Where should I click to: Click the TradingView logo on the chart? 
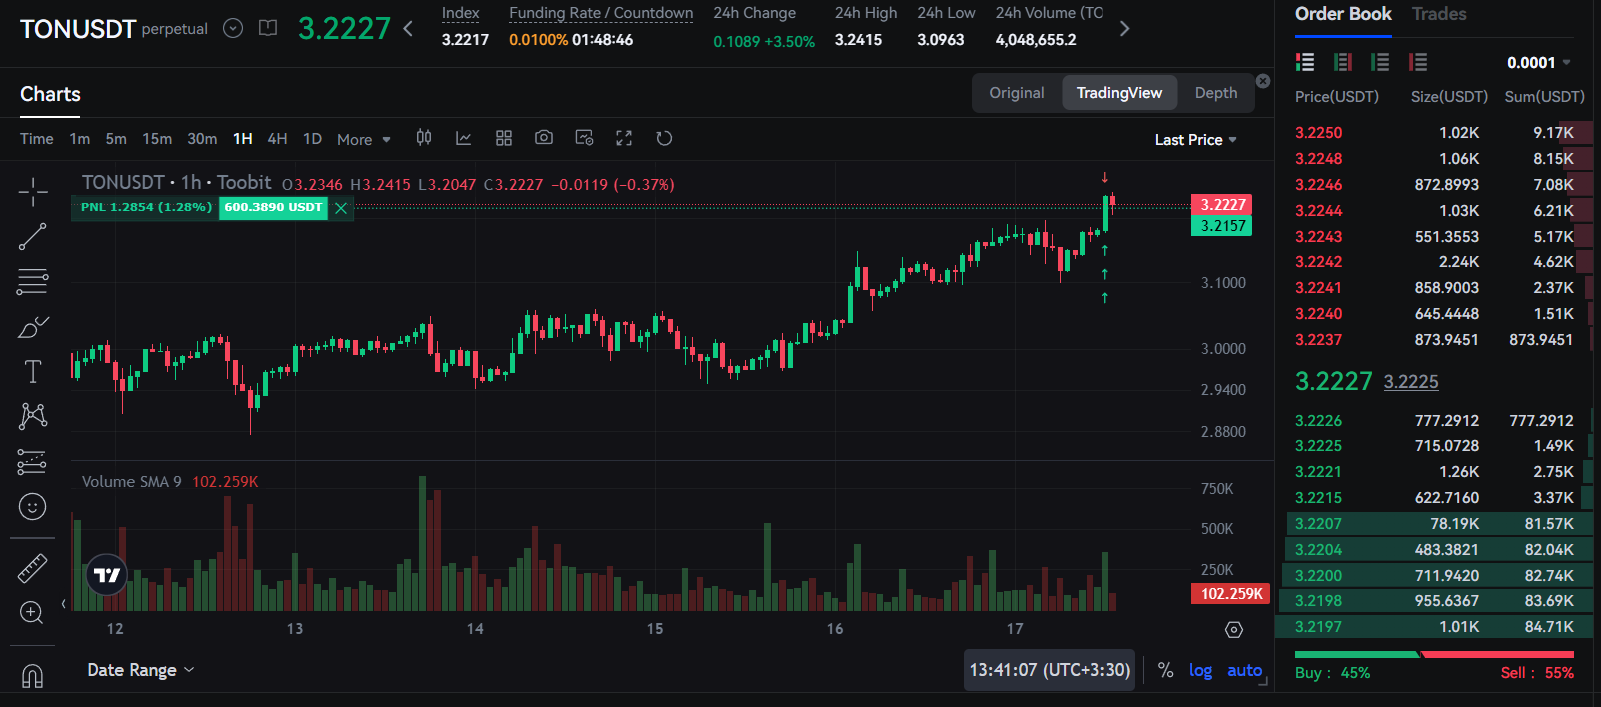[x=107, y=575]
